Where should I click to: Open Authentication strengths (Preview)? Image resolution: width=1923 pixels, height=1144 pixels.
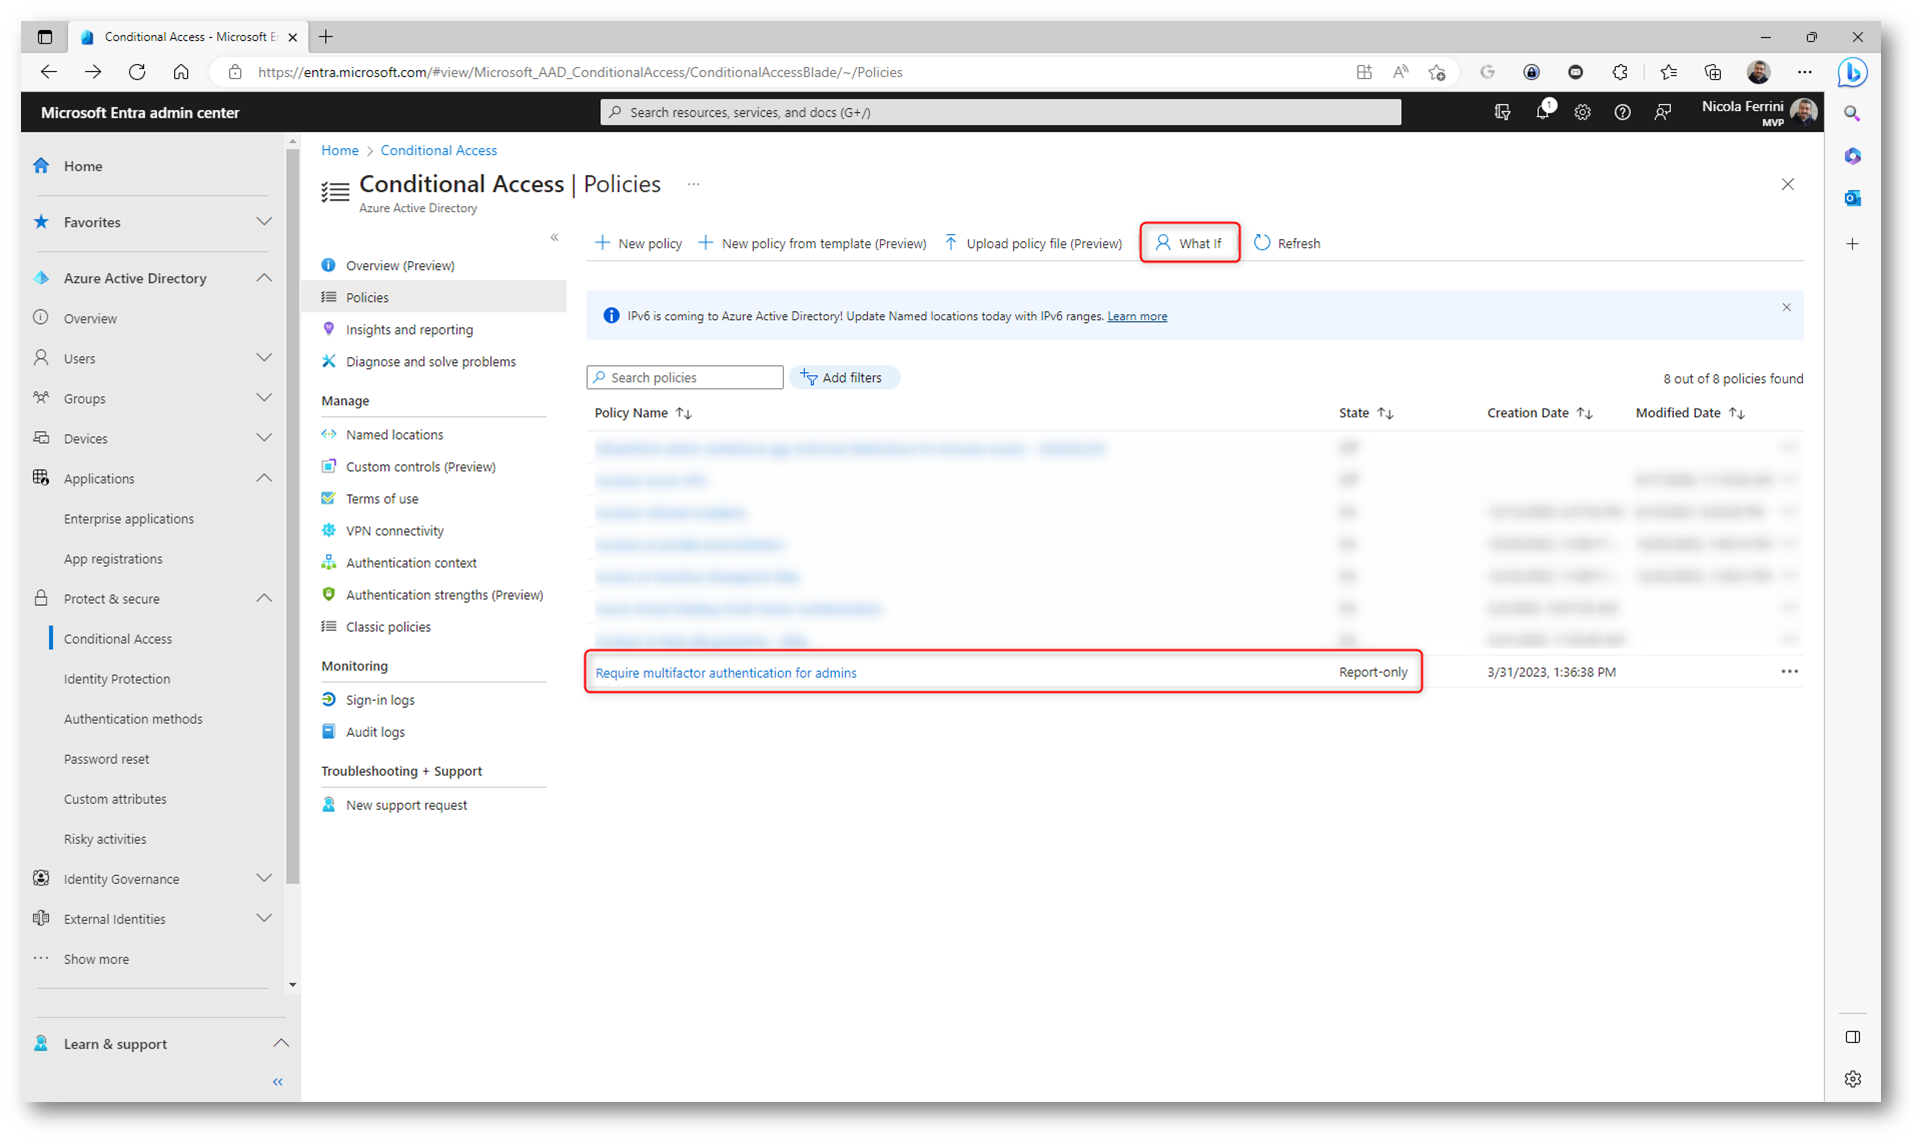(x=444, y=595)
